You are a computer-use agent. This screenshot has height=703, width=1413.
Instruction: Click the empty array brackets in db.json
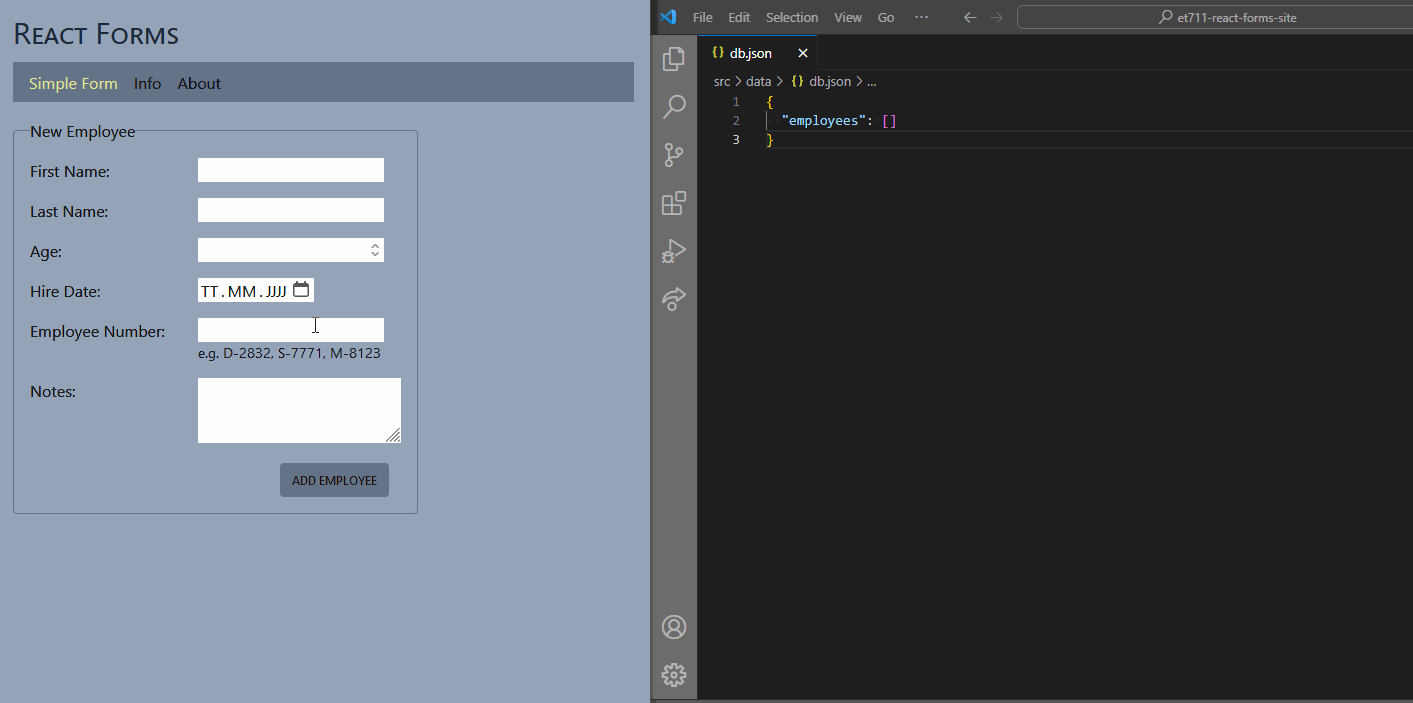(x=889, y=120)
